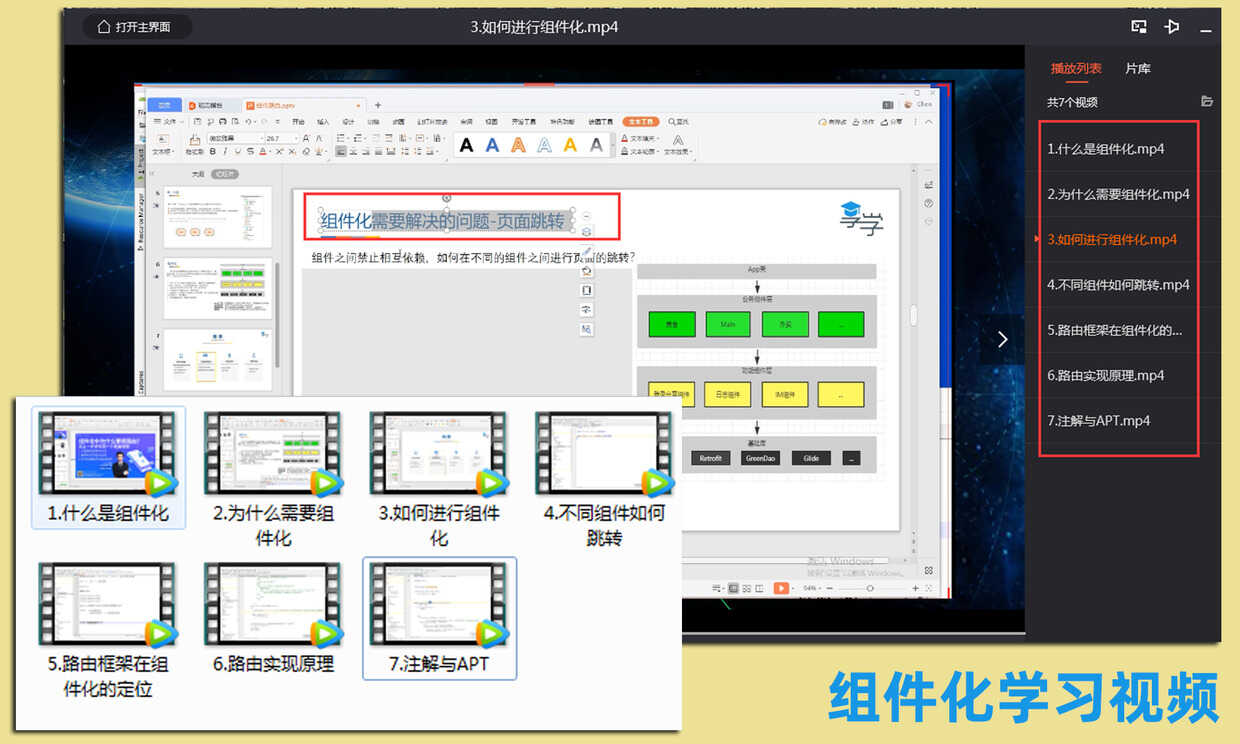1240x744 pixels.
Task: Apply the orange A text style preset
Action: pos(518,145)
